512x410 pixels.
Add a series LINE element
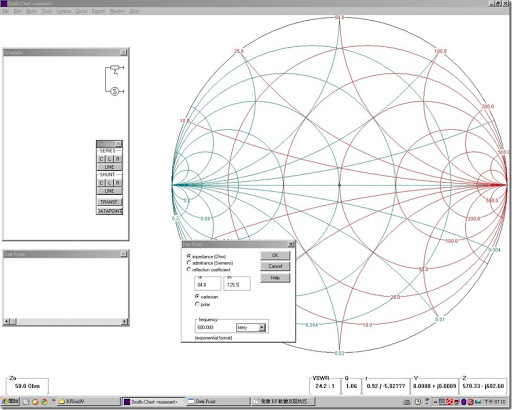tap(109, 167)
